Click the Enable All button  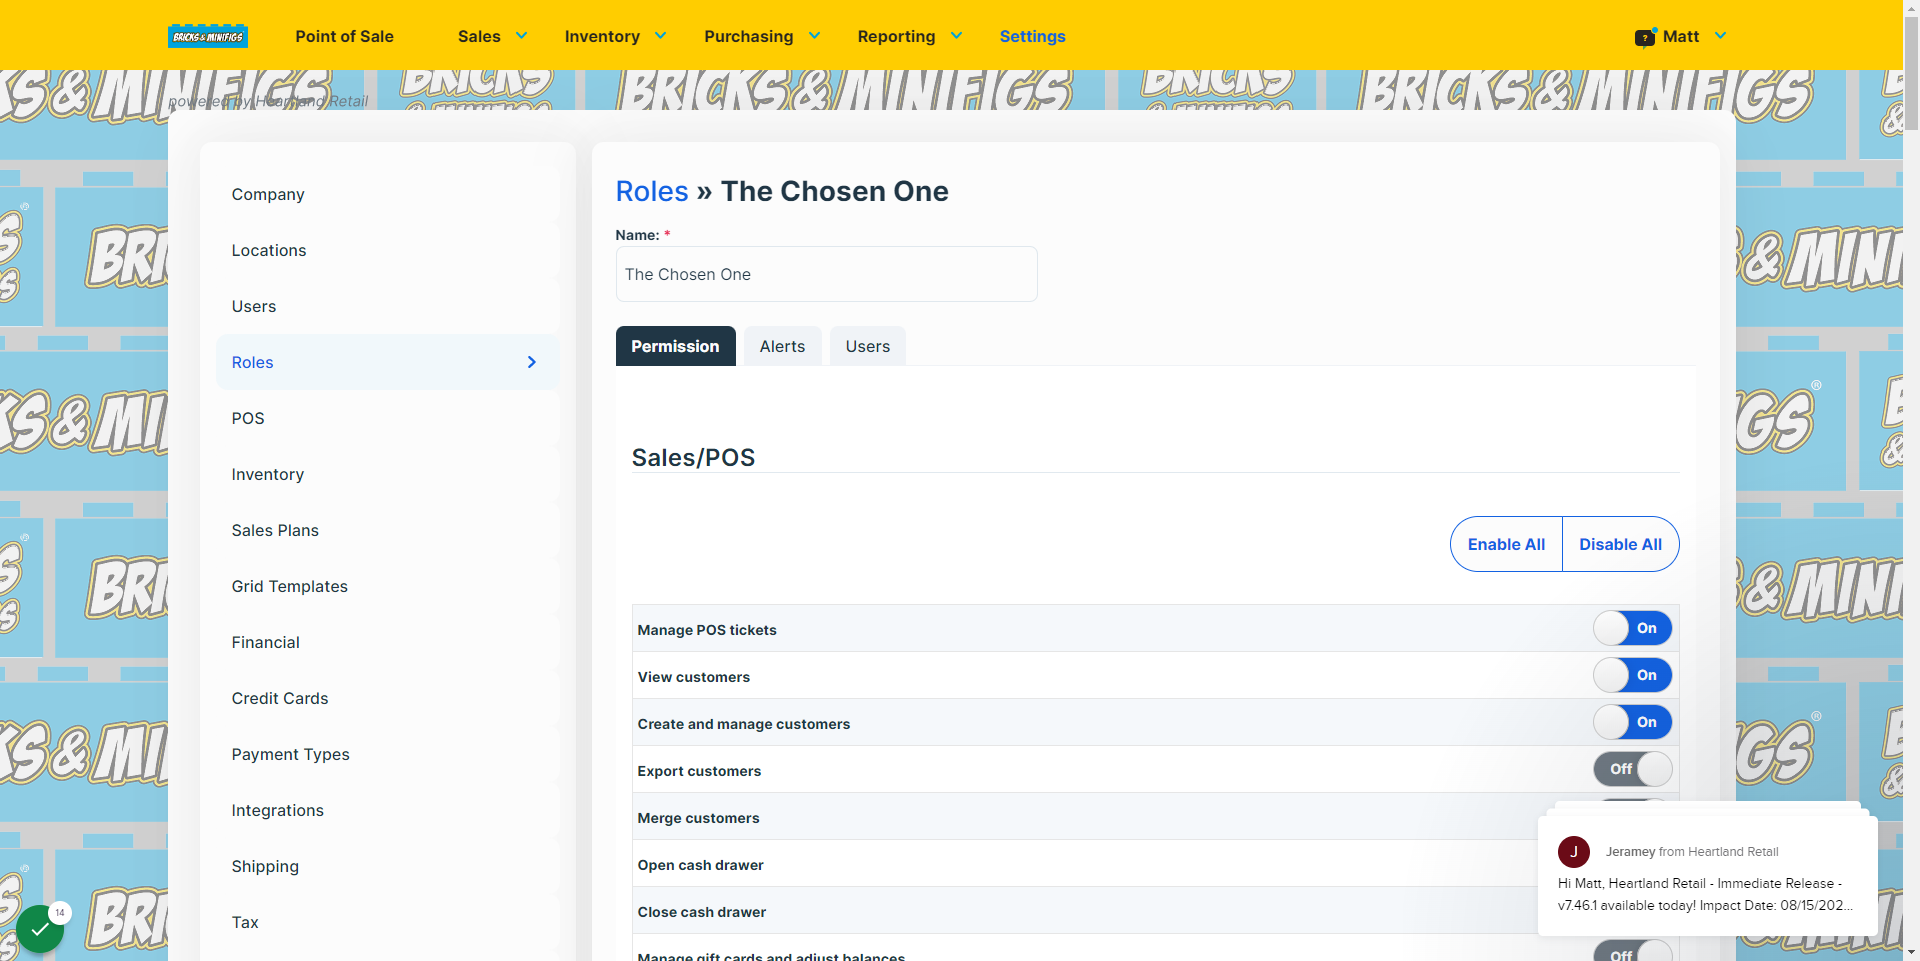point(1506,544)
